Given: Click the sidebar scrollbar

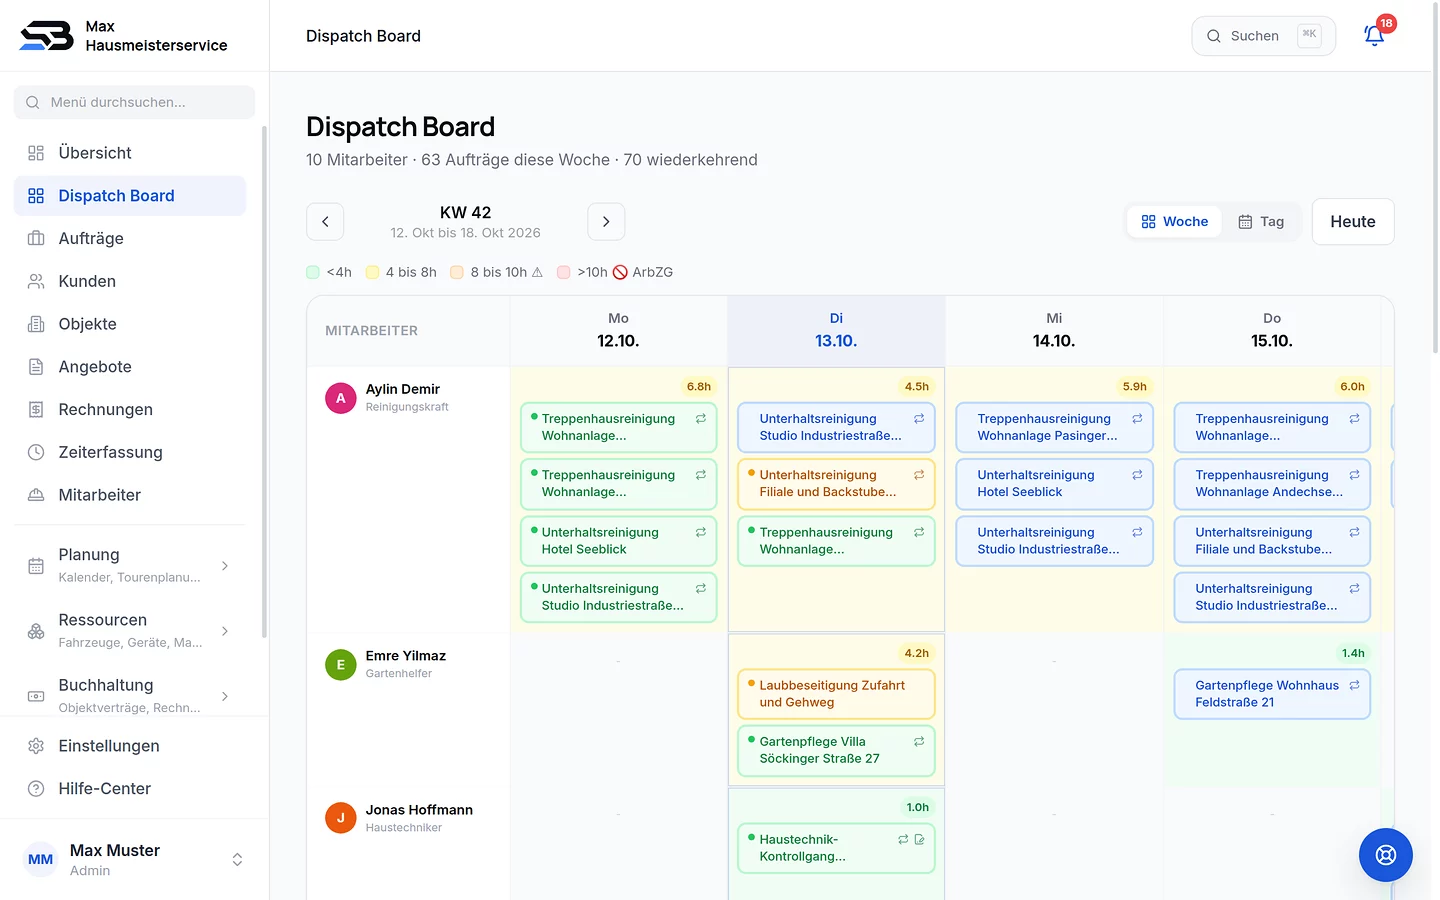Looking at the screenshot, I should click(264, 380).
